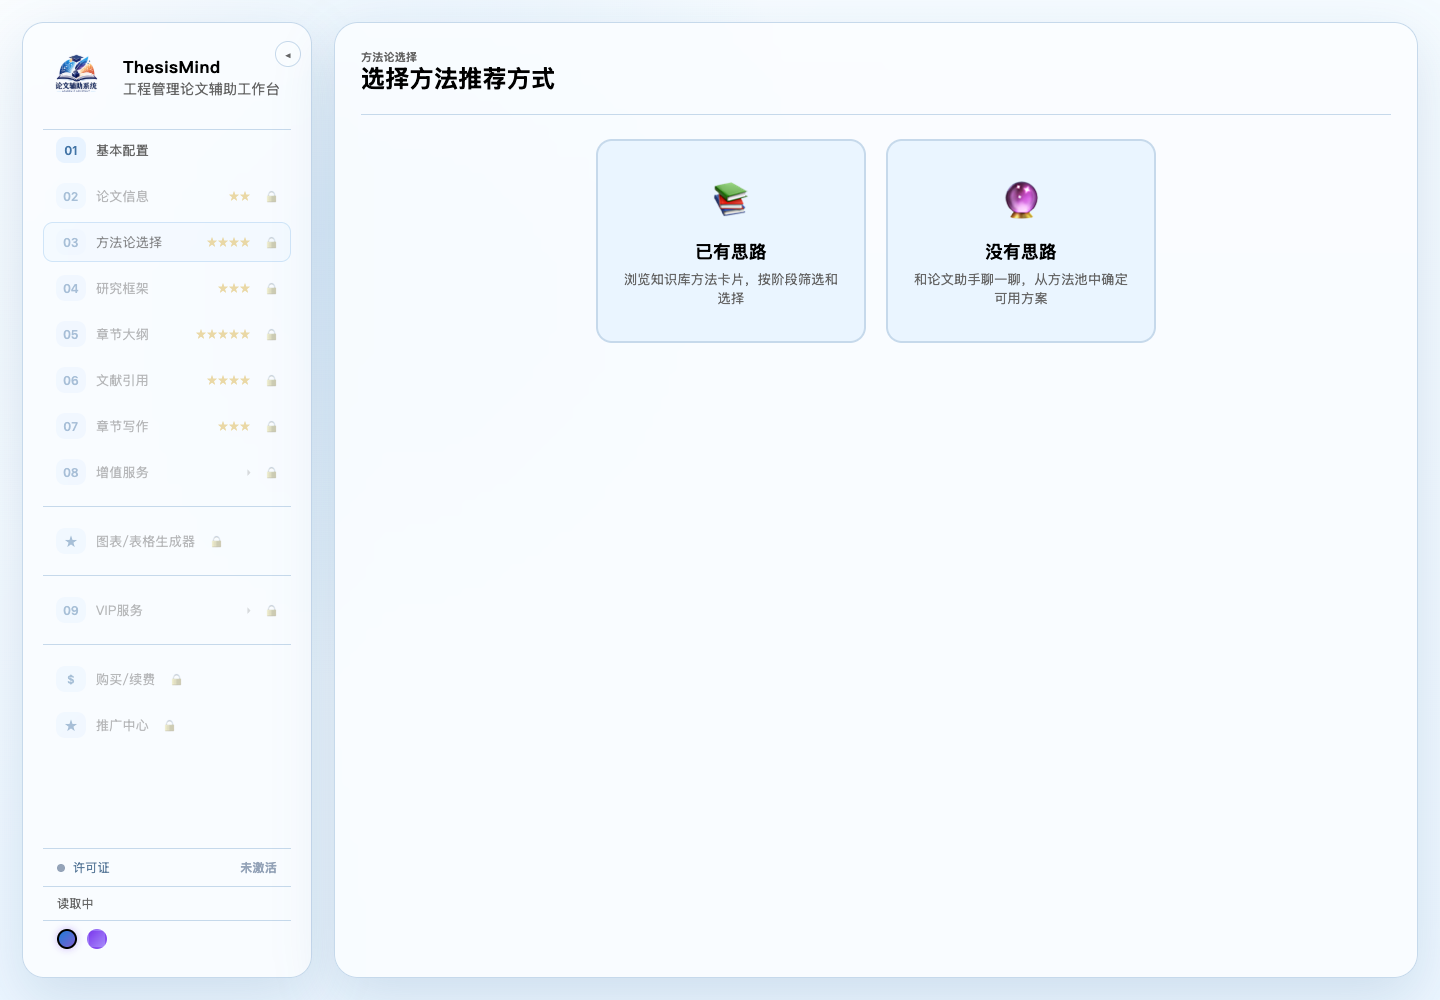Click the crystal ball icon on 没有思路

1021,199
